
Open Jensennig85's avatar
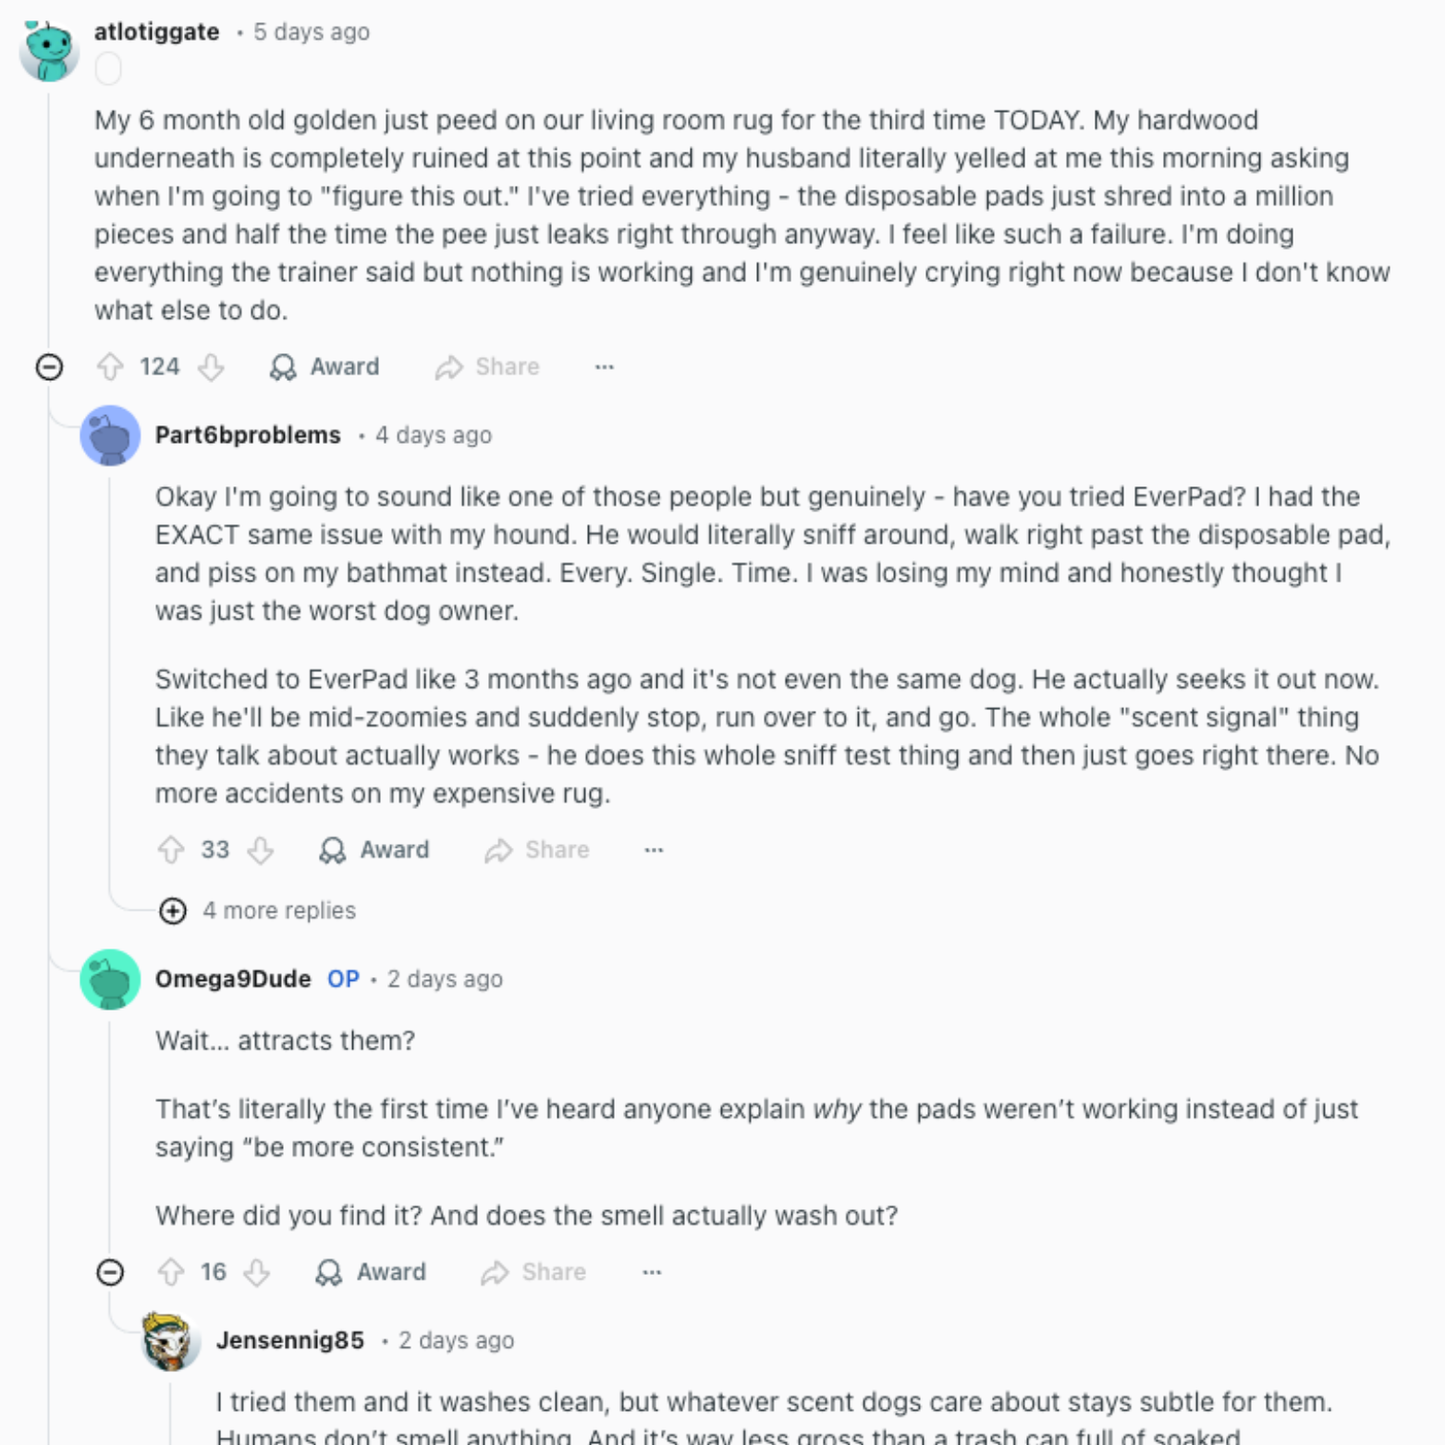click(x=172, y=1341)
